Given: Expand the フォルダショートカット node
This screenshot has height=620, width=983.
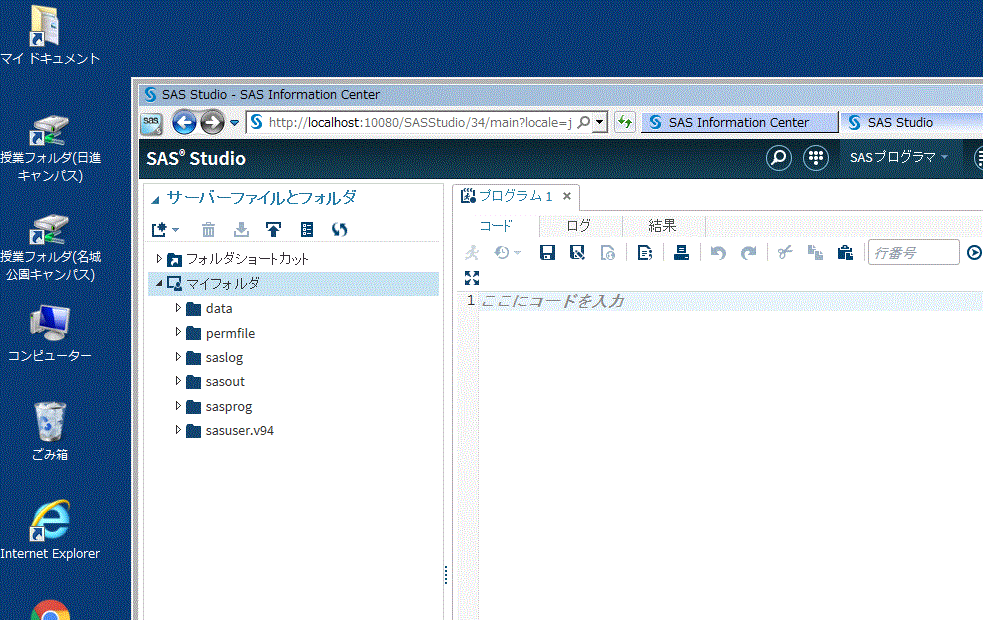Looking at the screenshot, I should (x=159, y=258).
